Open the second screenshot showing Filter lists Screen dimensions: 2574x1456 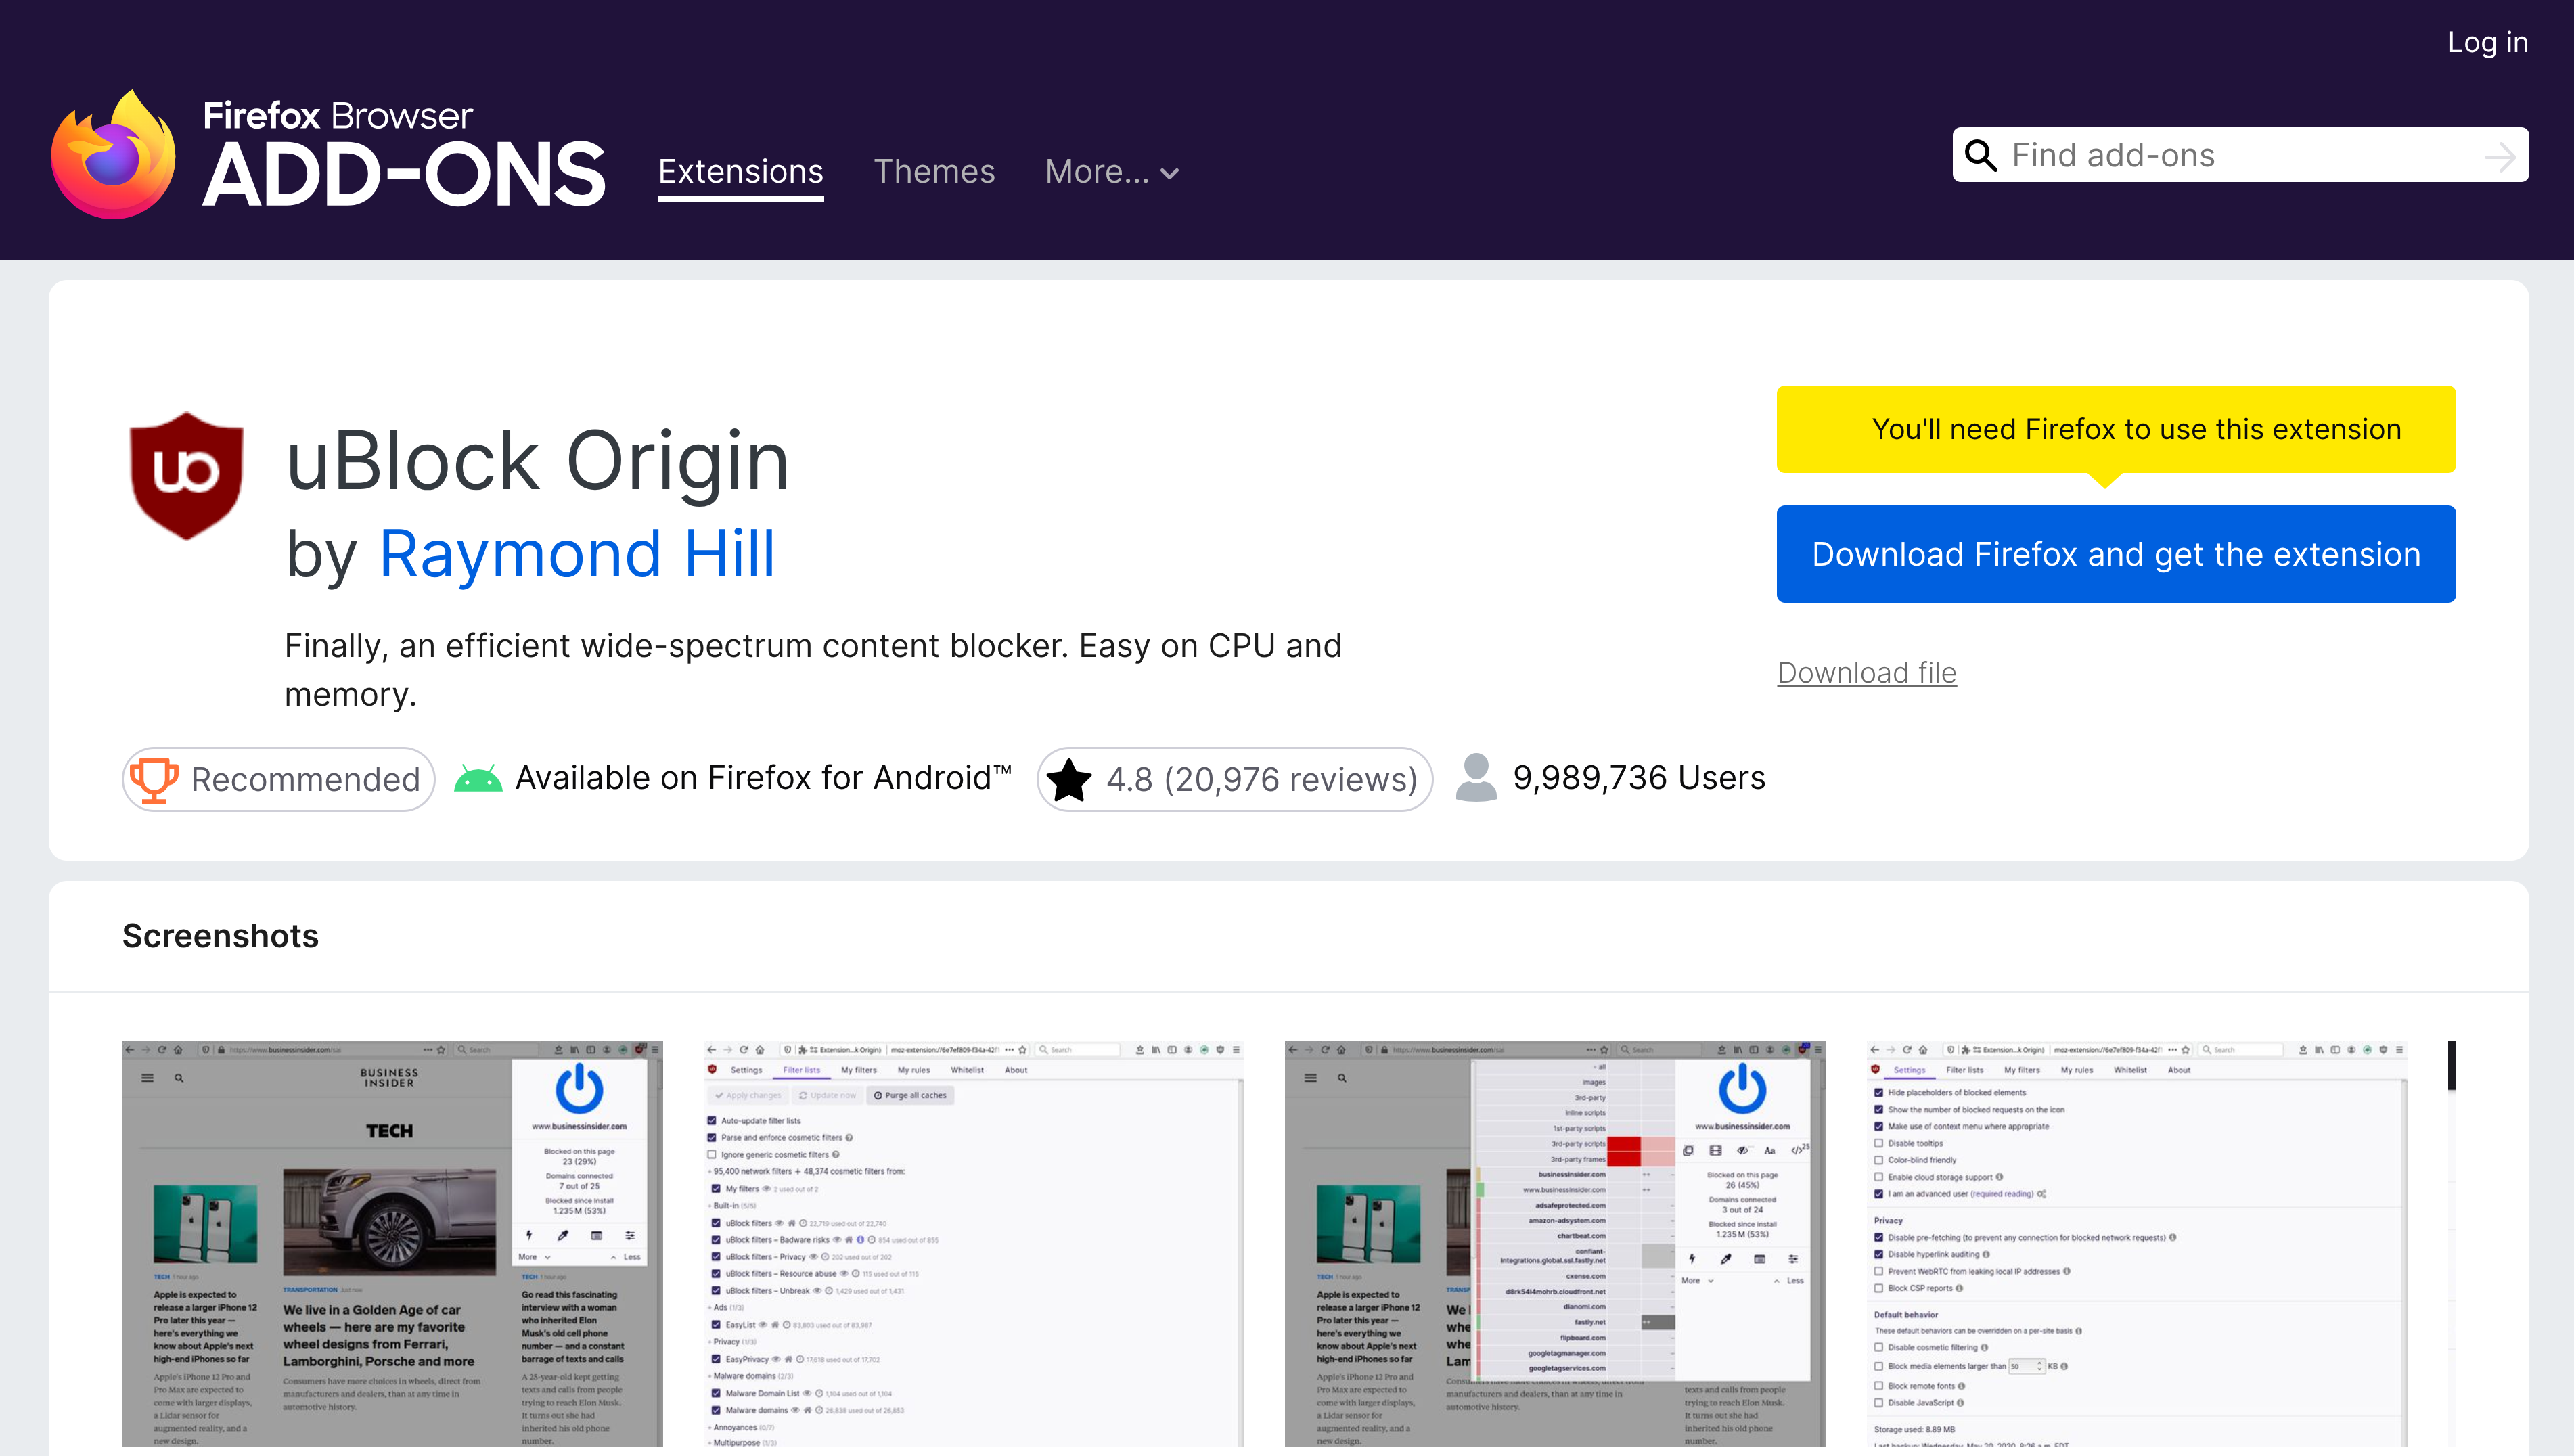974,1243
